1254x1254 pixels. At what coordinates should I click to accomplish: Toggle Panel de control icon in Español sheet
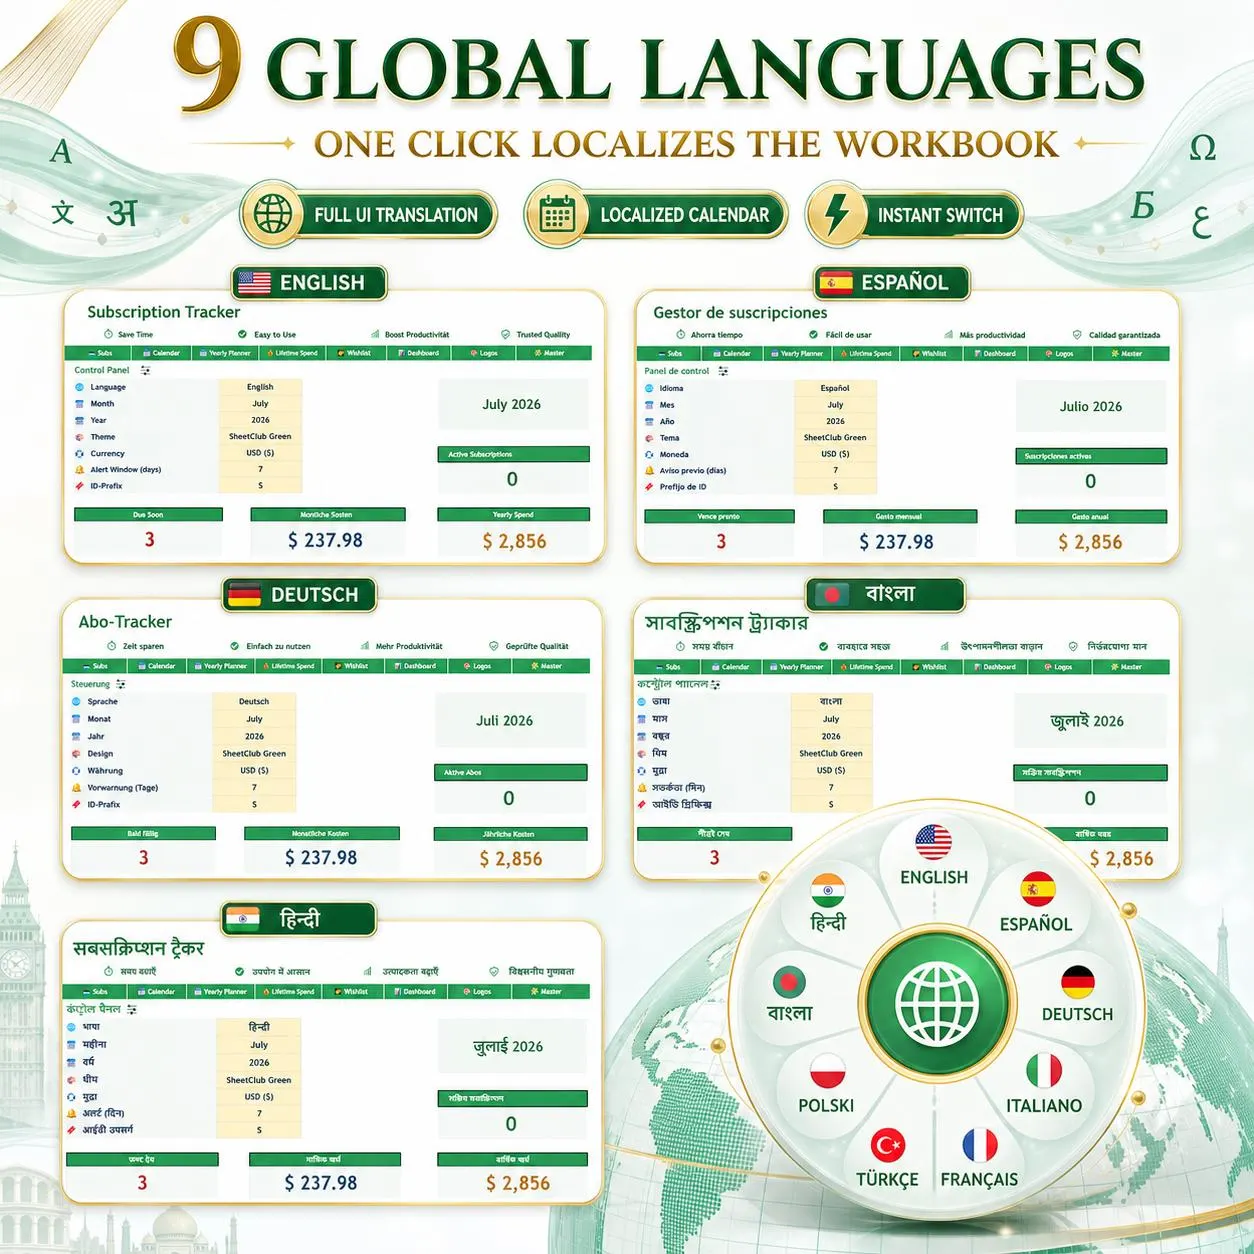(723, 371)
